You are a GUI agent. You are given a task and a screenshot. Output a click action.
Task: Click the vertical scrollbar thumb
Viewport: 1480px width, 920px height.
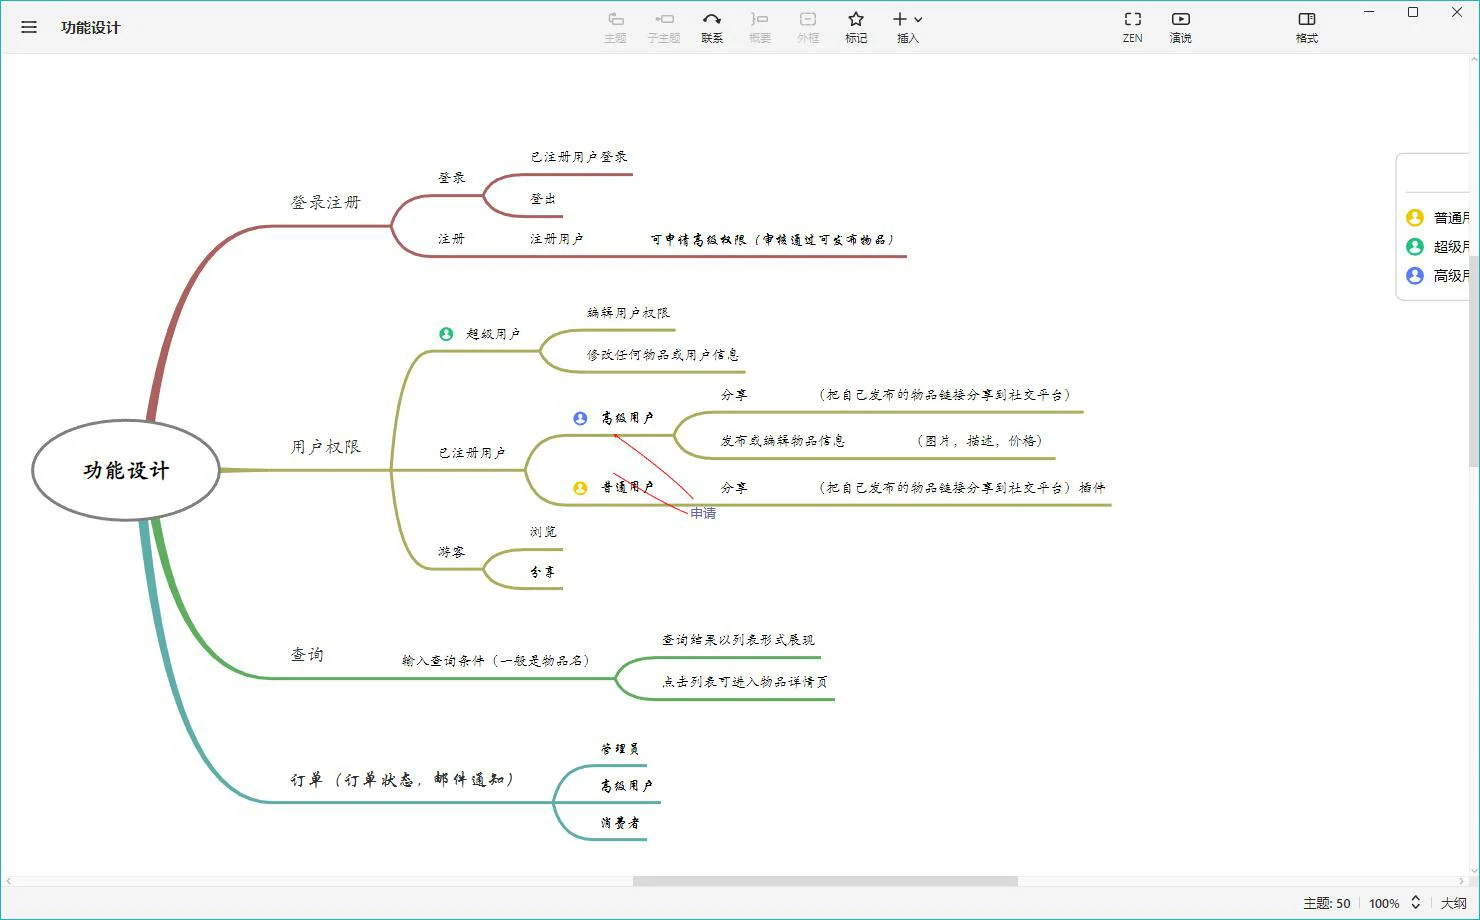click(x=1473, y=360)
